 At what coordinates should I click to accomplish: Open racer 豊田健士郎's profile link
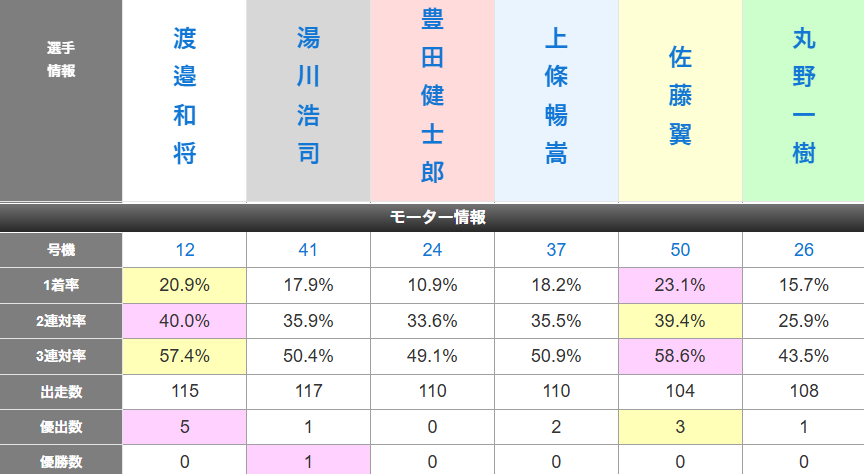pos(433,96)
